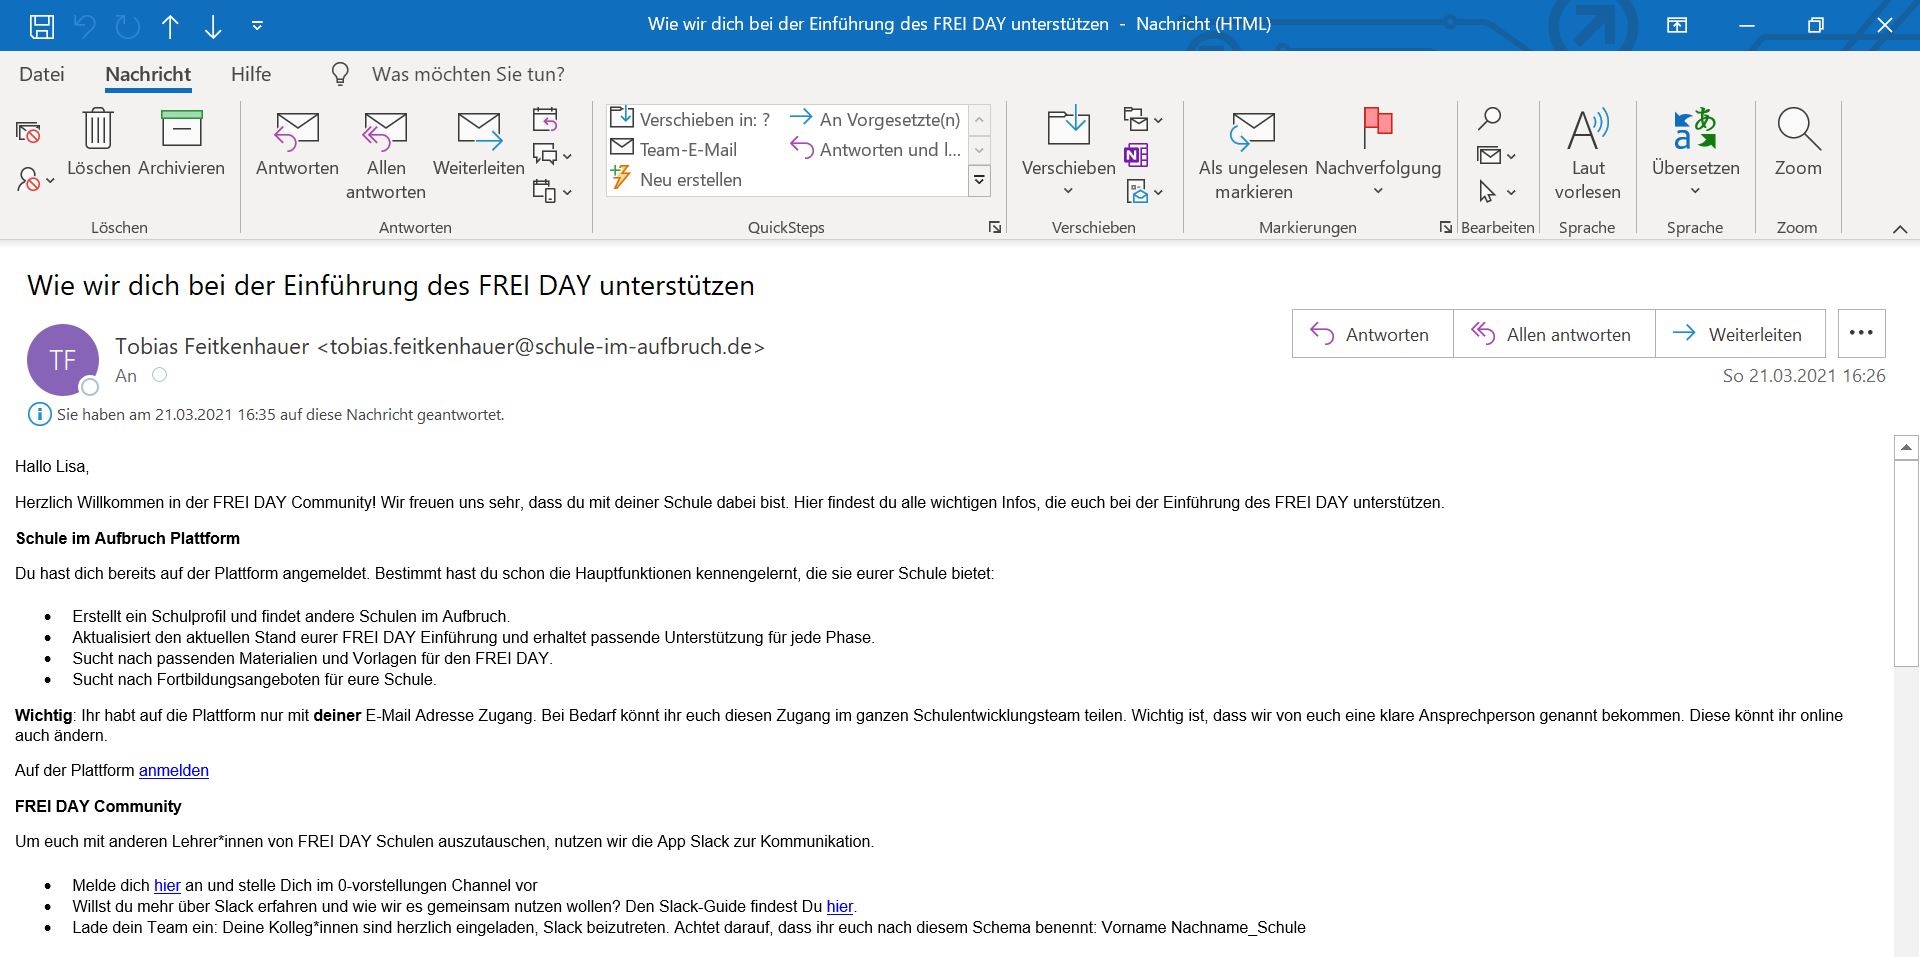This screenshot has width=1920, height=957.
Task: Open the 'hier' link to join Slack
Action: click(x=167, y=885)
